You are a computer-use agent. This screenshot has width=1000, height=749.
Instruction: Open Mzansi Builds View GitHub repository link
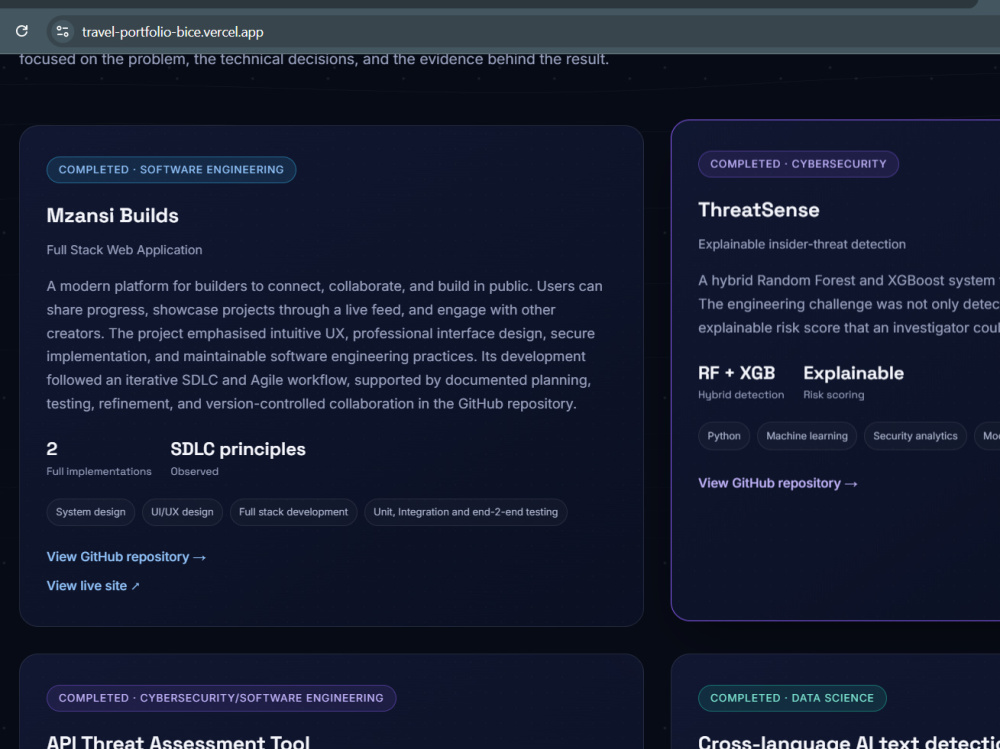tap(126, 557)
